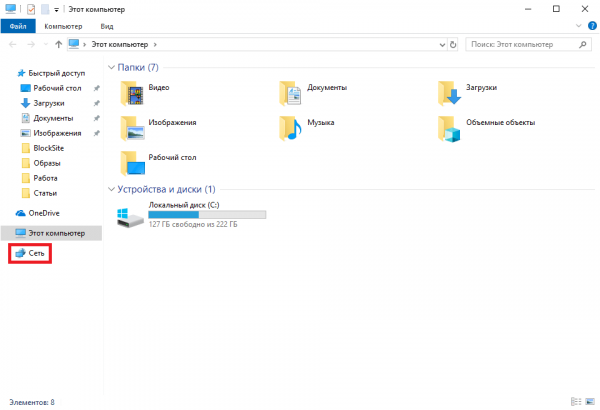
Task: Select the Объемные объекты folder icon
Action: coord(450,129)
